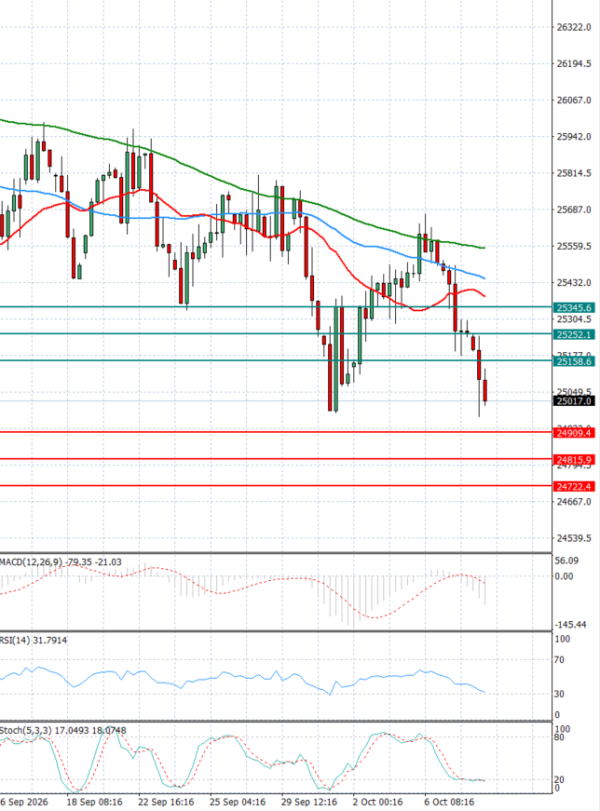Screen dimensions: 600x811
Task: Click the RSI 70 overbought level label
Action: tap(559, 659)
